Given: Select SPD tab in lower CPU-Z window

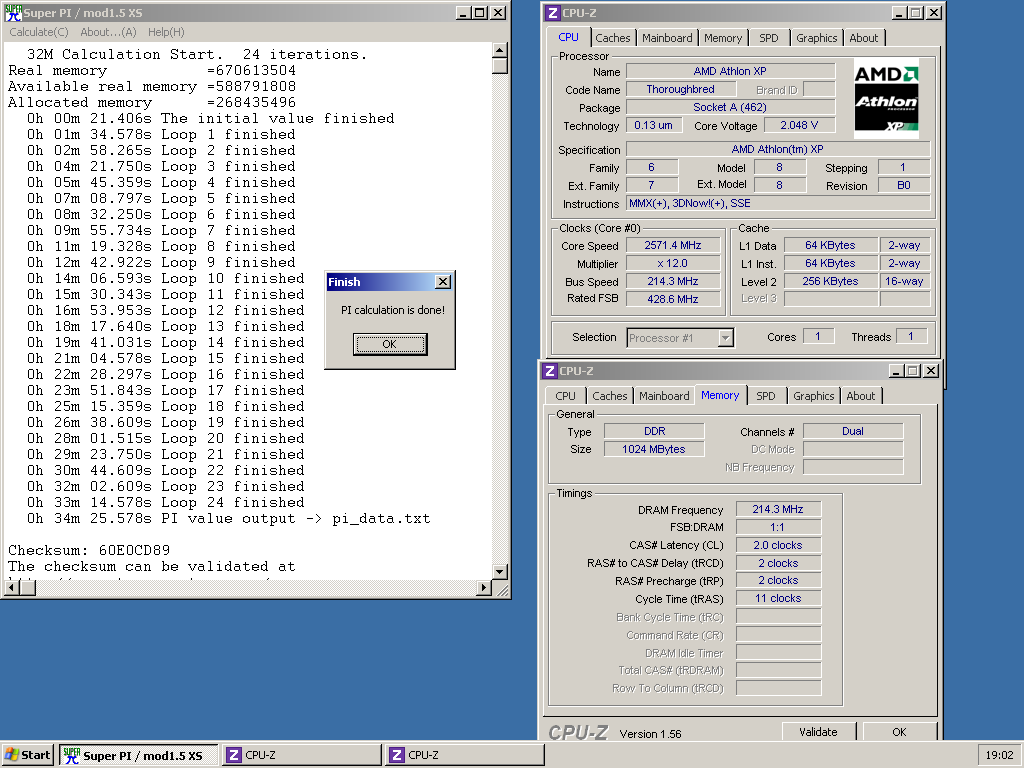Looking at the screenshot, I should [766, 396].
